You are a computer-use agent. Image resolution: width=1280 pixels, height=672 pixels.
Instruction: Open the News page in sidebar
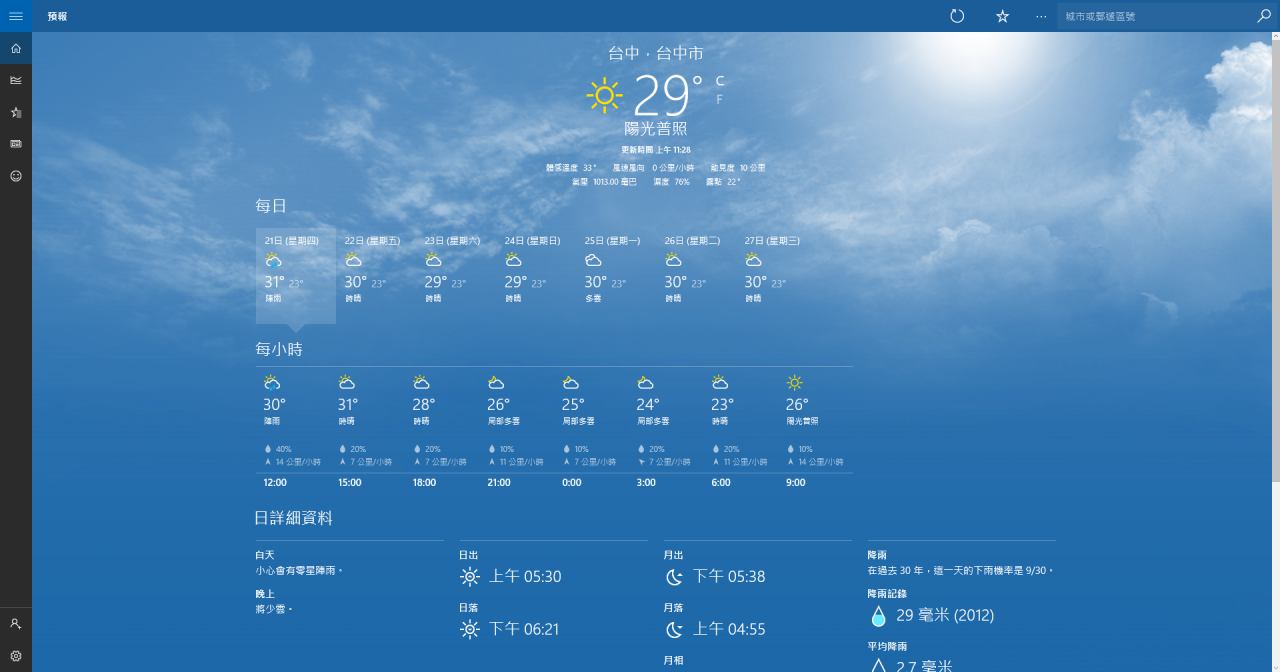(x=16, y=144)
